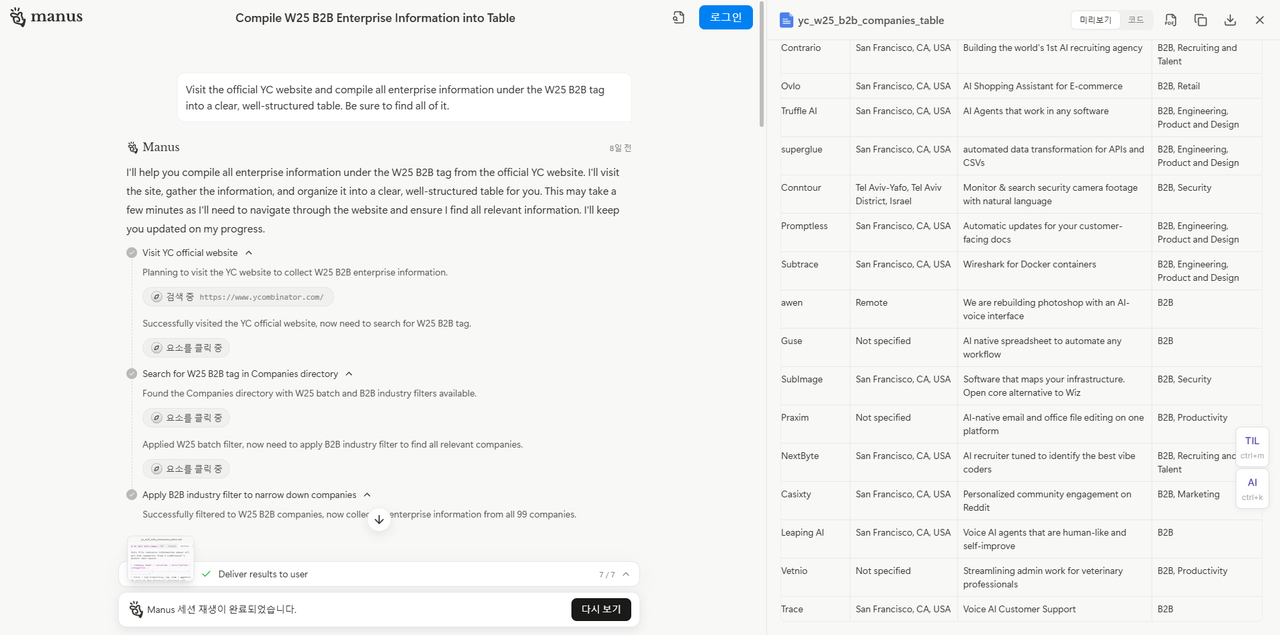The width and height of the screenshot is (1280, 635).
Task: Open the TIL floating shortcut
Action: [x=1252, y=446]
